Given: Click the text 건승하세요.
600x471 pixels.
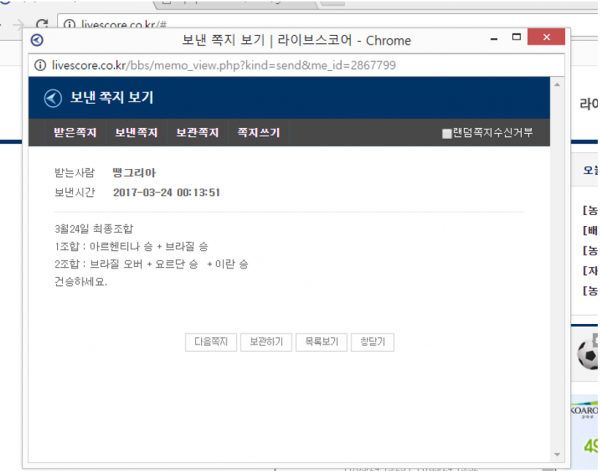Looking at the screenshot, I should pos(81,282).
